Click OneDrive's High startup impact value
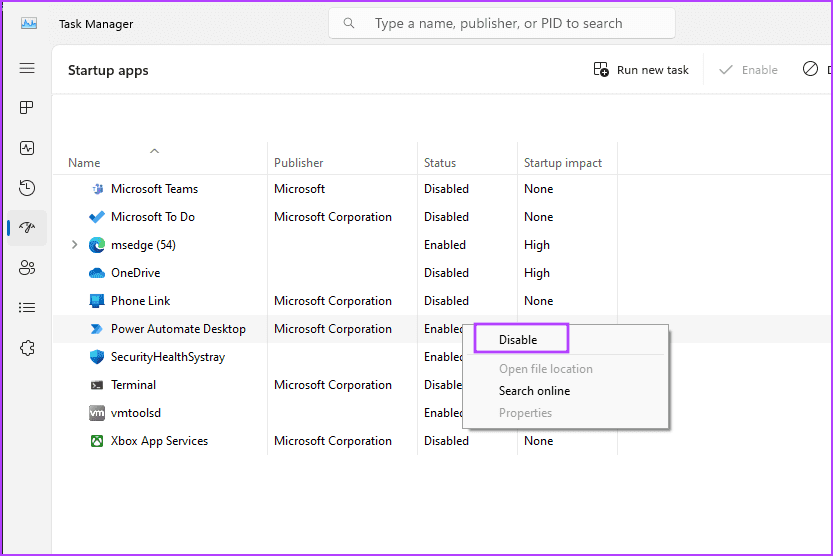 537,273
